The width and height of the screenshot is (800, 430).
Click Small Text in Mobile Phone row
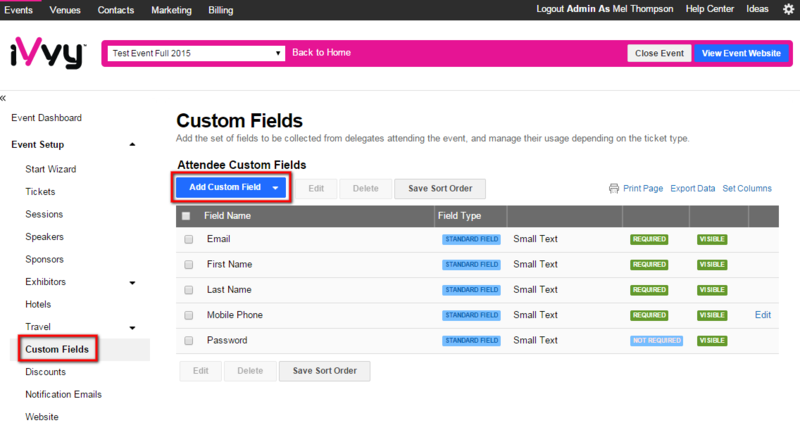[x=535, y=315]
